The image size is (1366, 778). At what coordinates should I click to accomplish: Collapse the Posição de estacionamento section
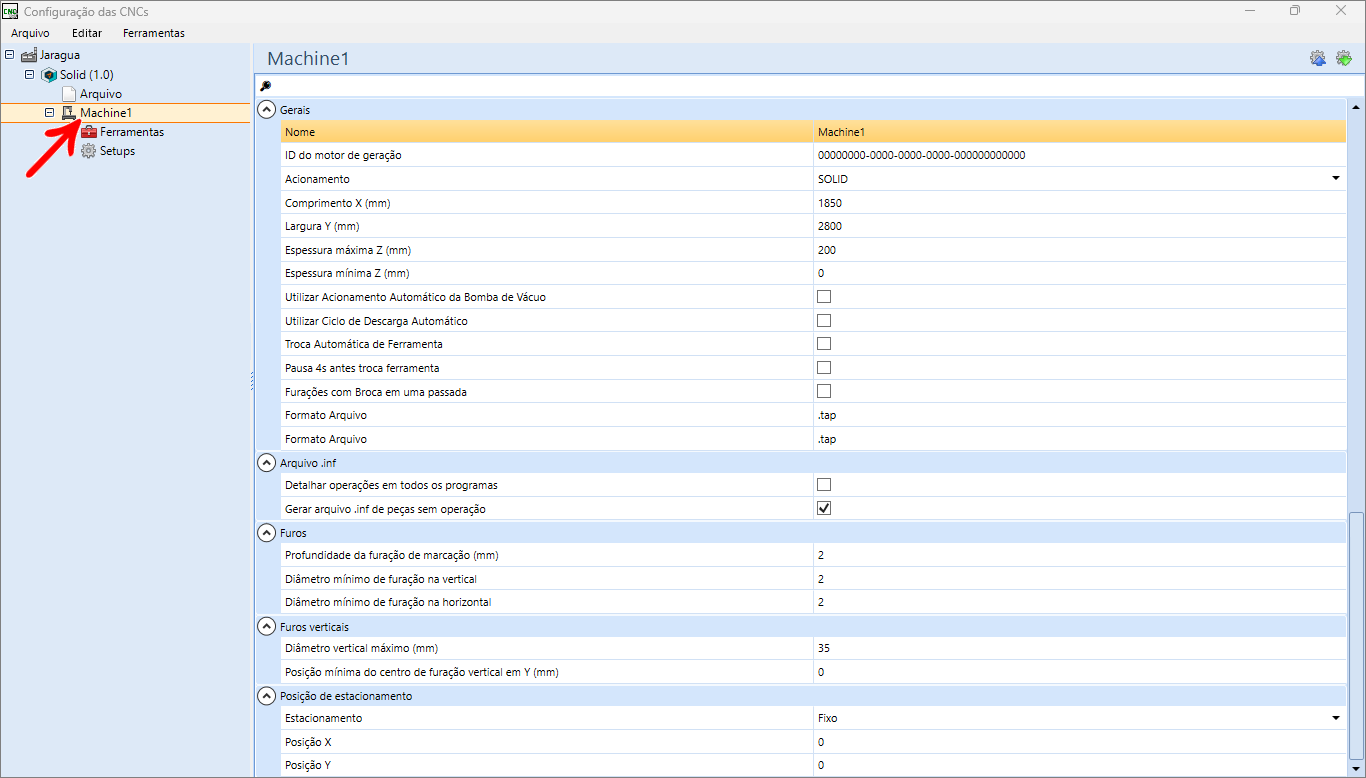click(x=266, y=696)
